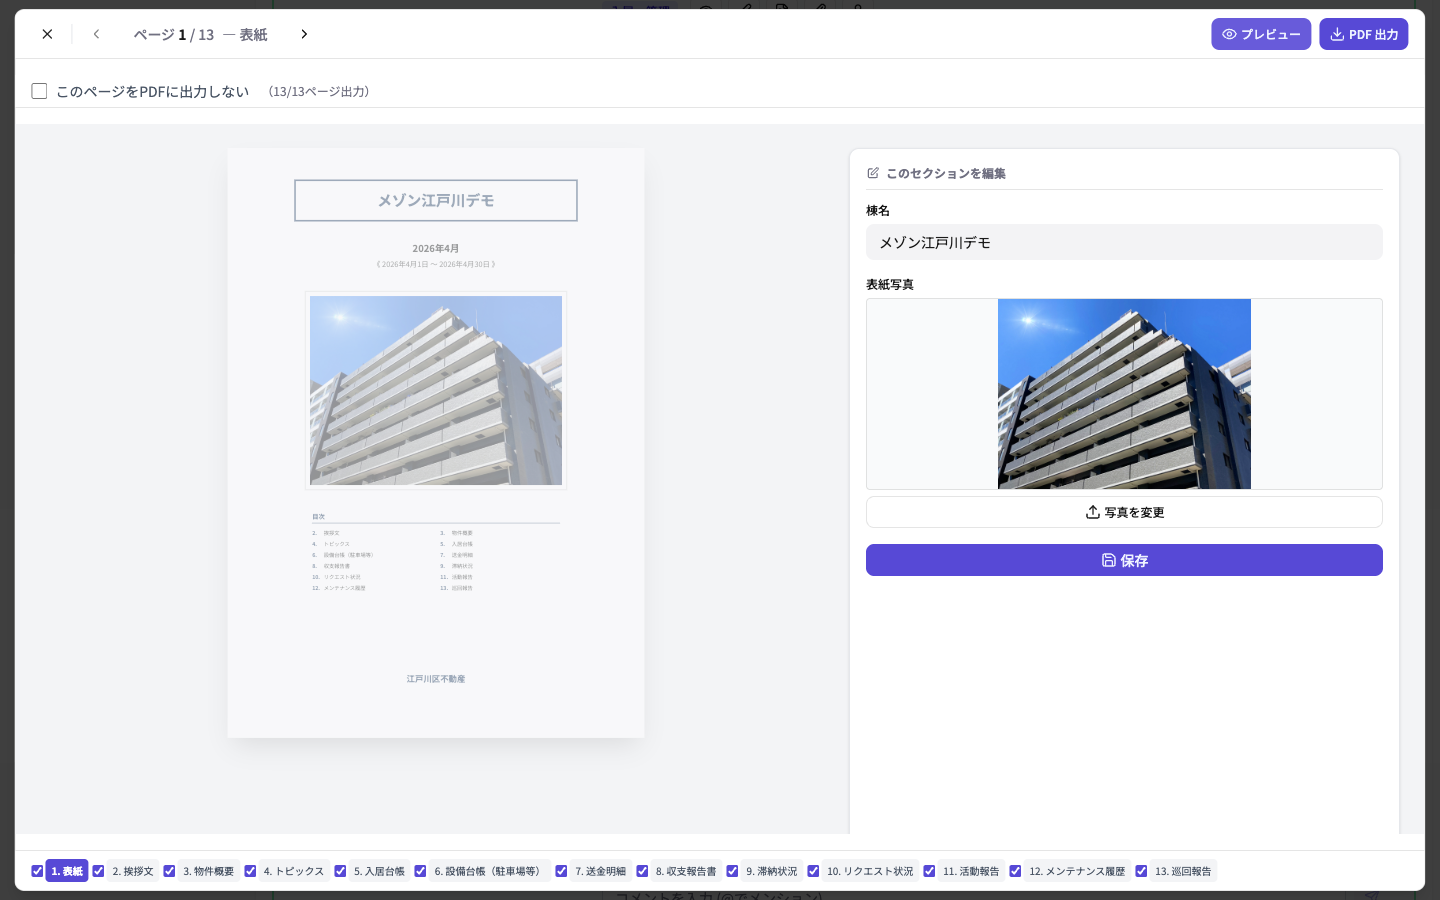The height and width of the screenshot is (900, 1440).
Task: Uncheck the 2. 挨拶文 checkbox
Action: pos(98,871)
